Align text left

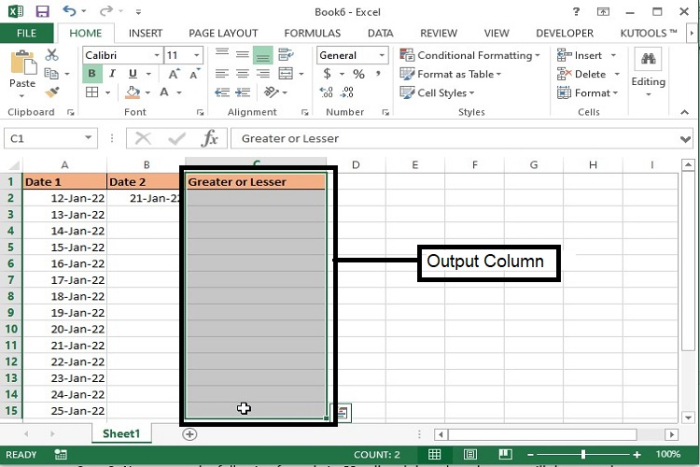coord(222,74)
